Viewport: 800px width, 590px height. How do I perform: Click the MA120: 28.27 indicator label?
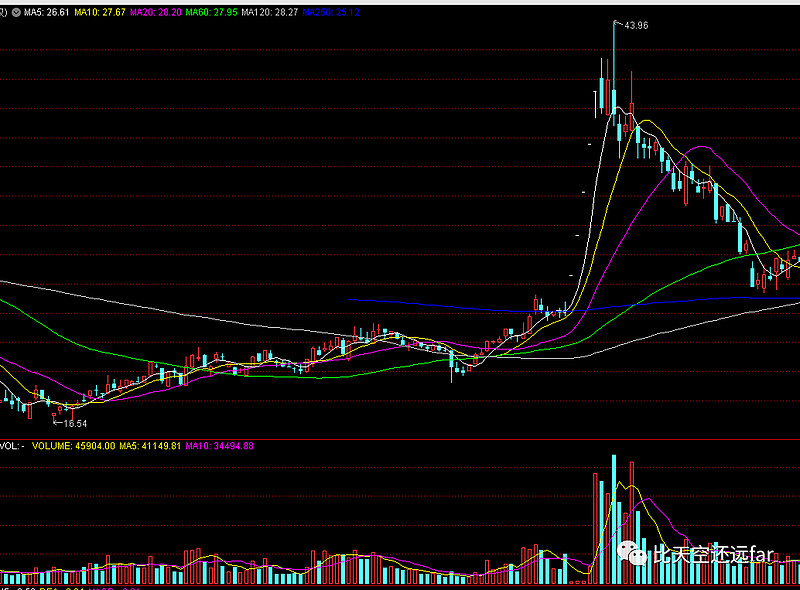click(x=283, y=11)
